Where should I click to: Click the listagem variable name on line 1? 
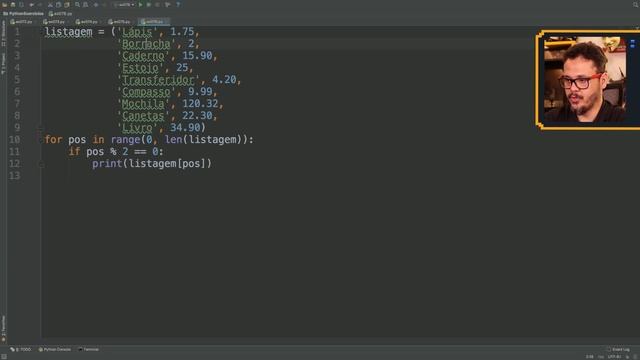(69, 32)
